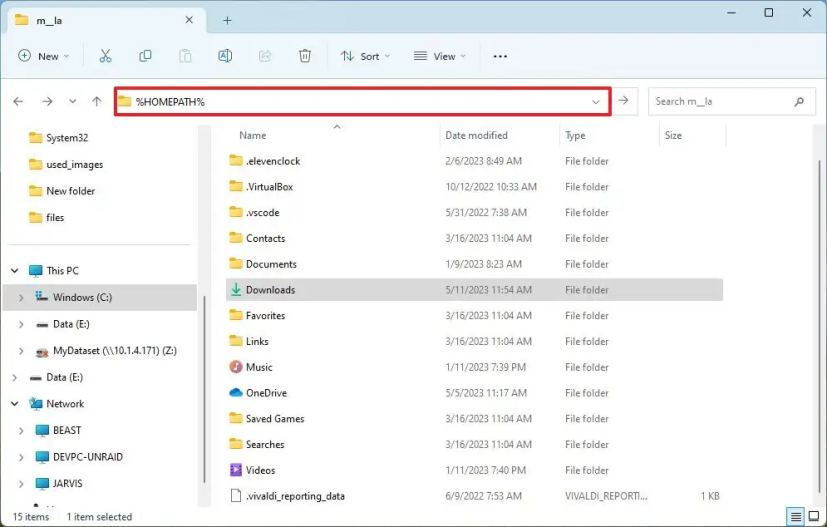This screenshot has height=527, width=827.
Task: Open the New dropdown menu
Action: click(43, 56)
